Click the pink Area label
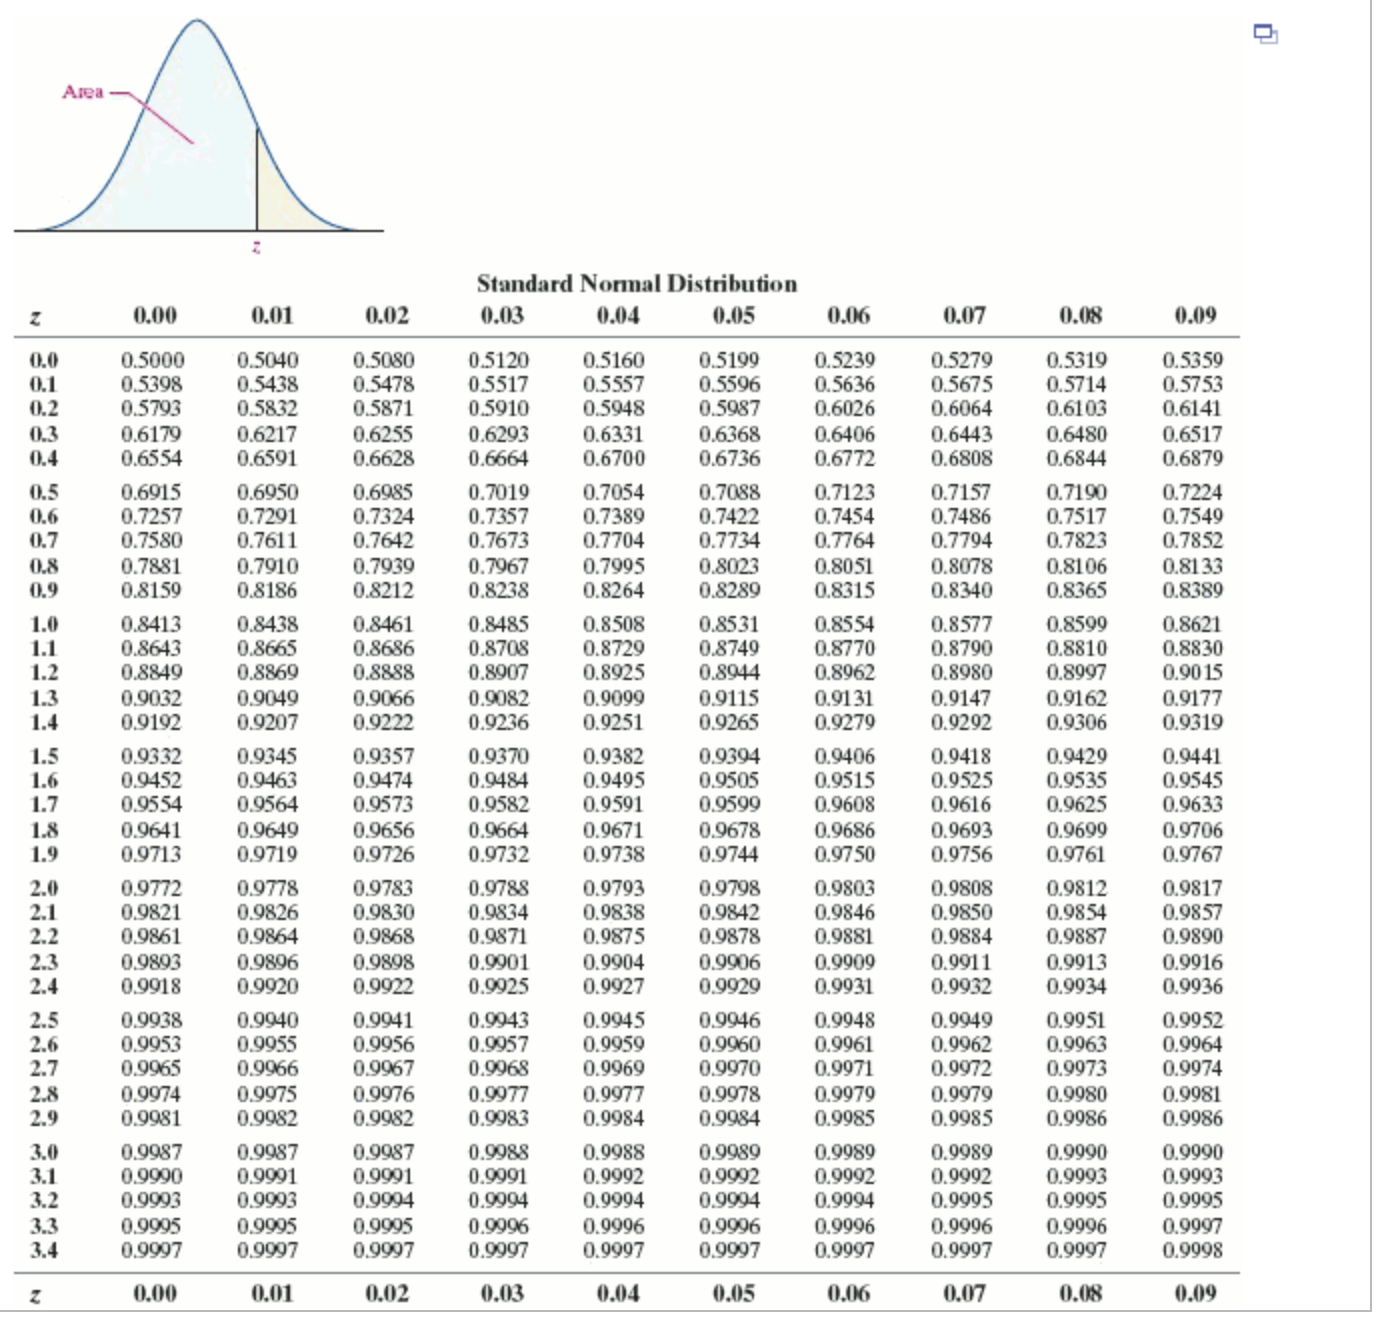This screenshot has height=1342, width=1392. pos(85,90)
